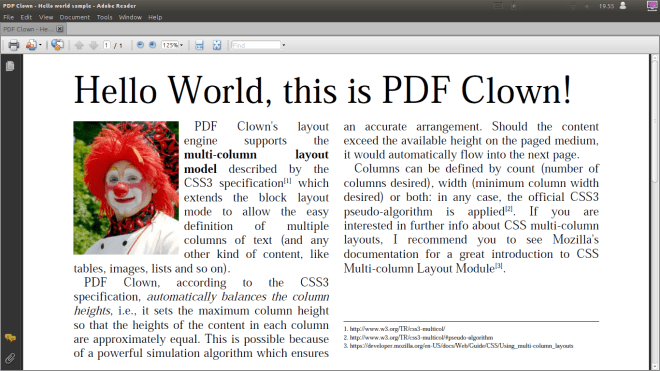This screenshot has height=371, width=660.
Task: Zoom in with the plus button
Action: pyautogui.click(x=152, y=45)
